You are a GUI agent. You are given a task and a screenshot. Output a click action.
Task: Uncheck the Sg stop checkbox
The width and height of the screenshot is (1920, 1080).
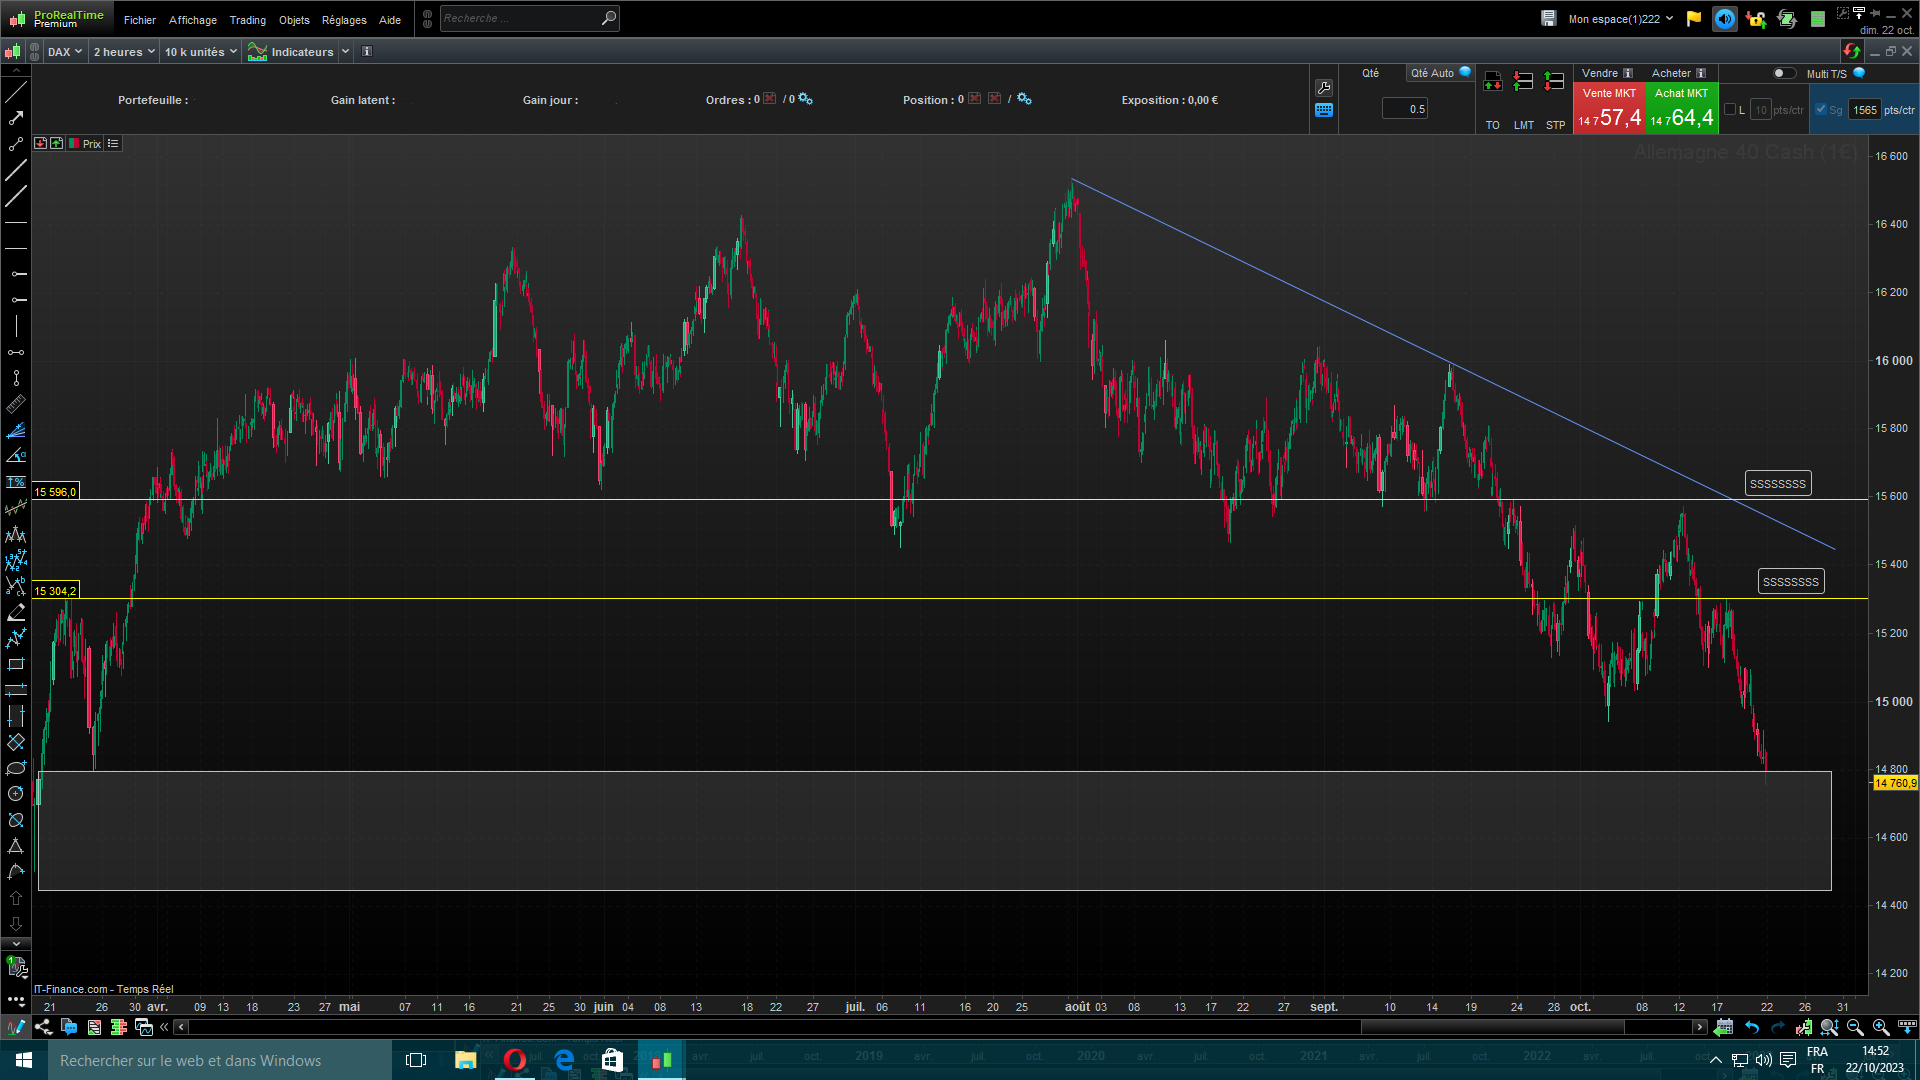point(1821,110)
